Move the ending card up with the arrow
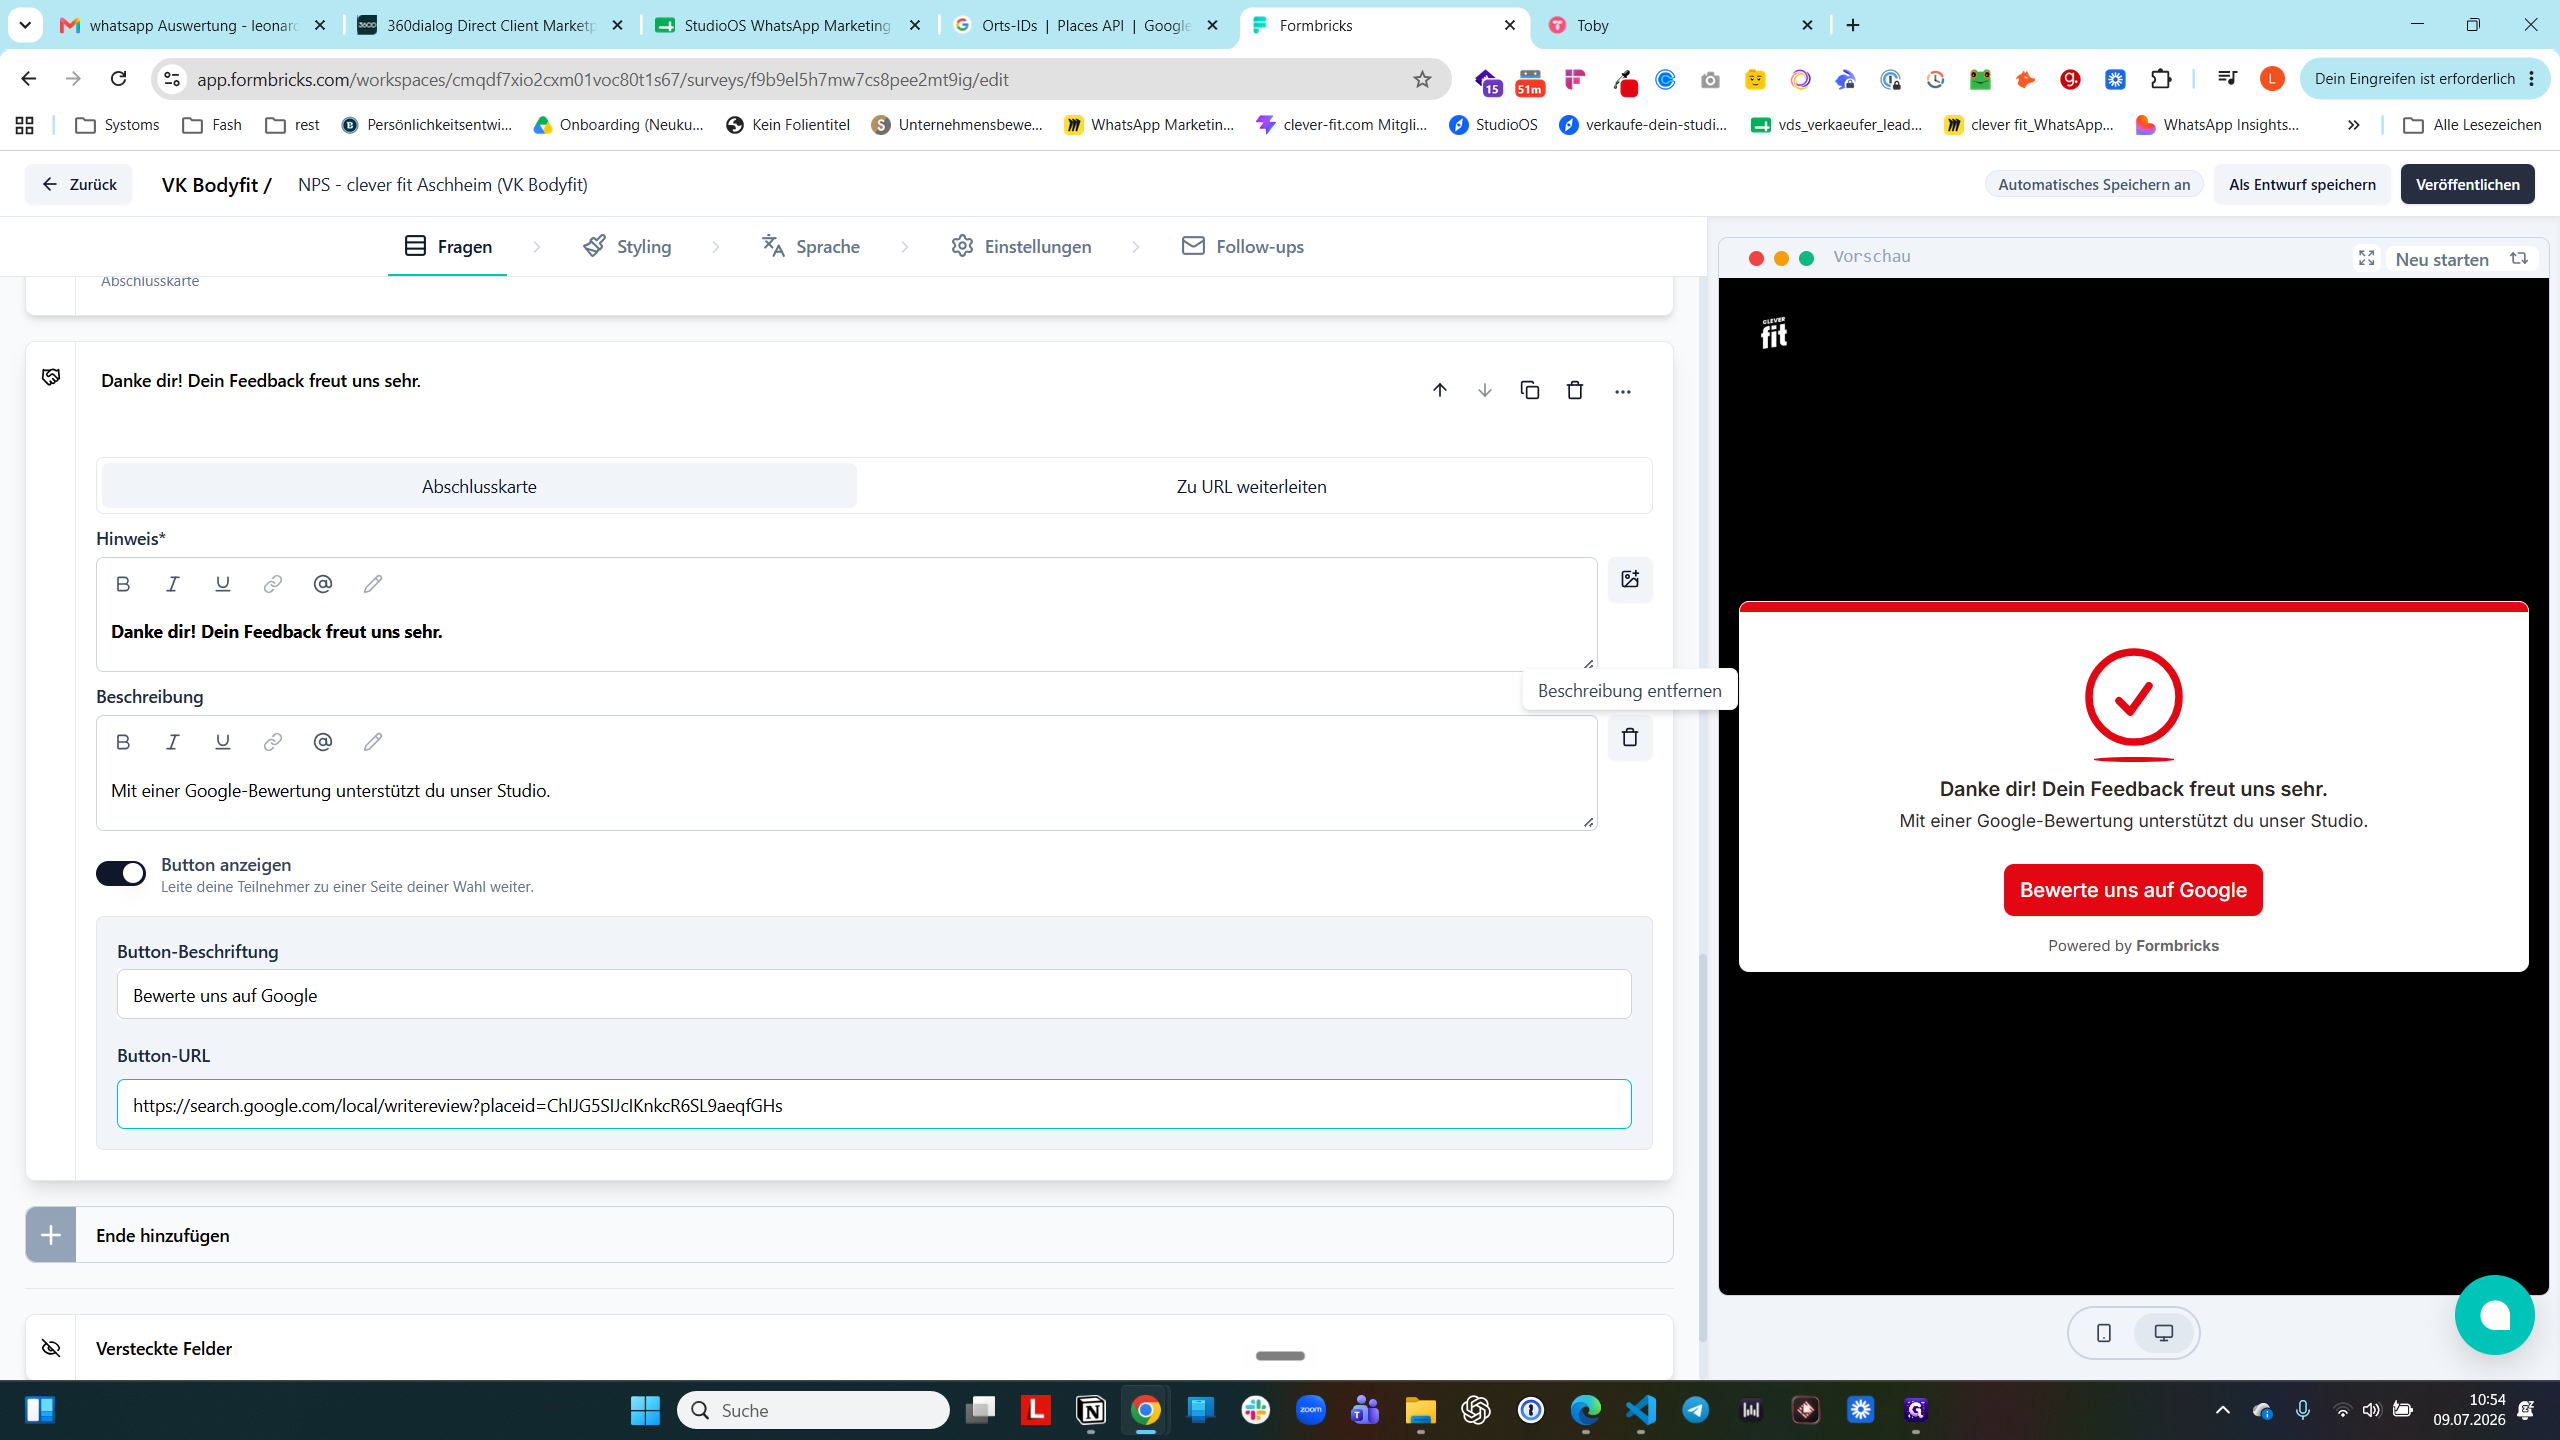 pos(1440,390)
